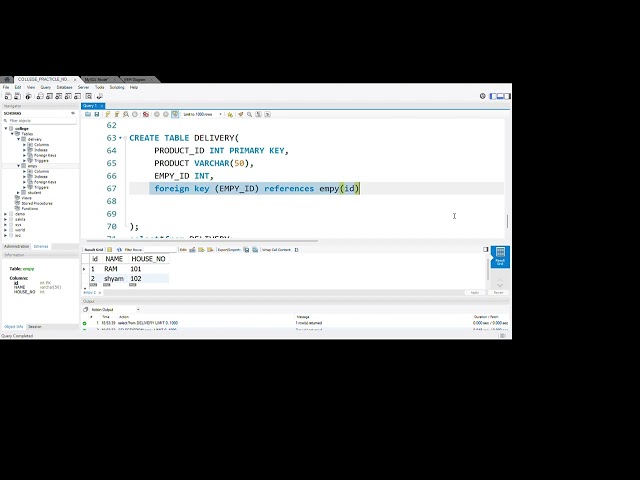Click the Result Grid side button
The height and width of the screenshot is (480, 640).
click(x=500, y=257)
